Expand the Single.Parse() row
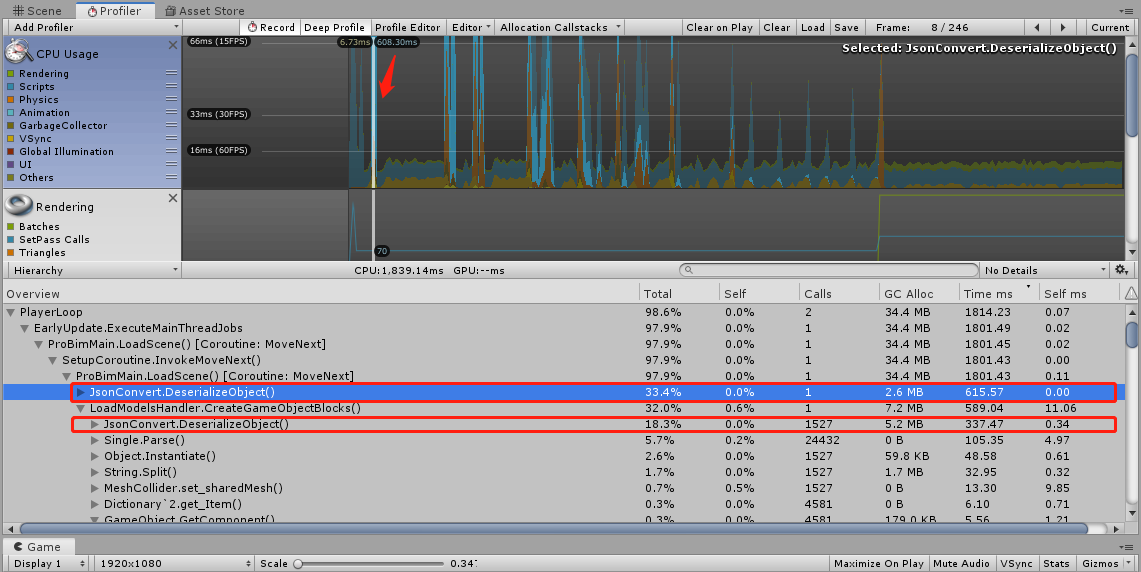1141x572 pixels. 95,440
